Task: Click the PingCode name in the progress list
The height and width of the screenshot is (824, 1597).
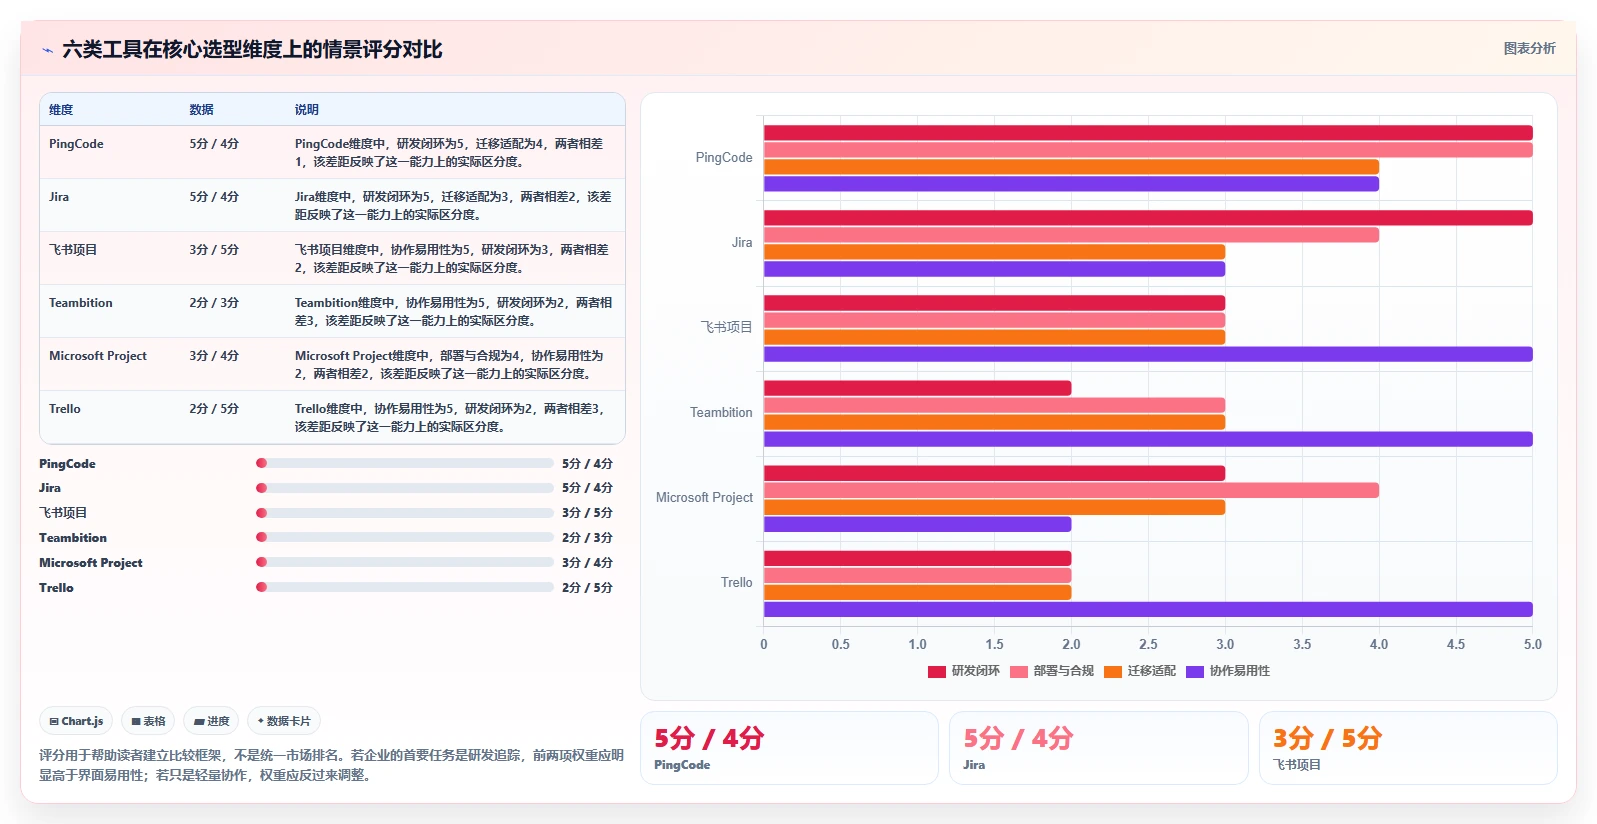Action: [67, 464]
